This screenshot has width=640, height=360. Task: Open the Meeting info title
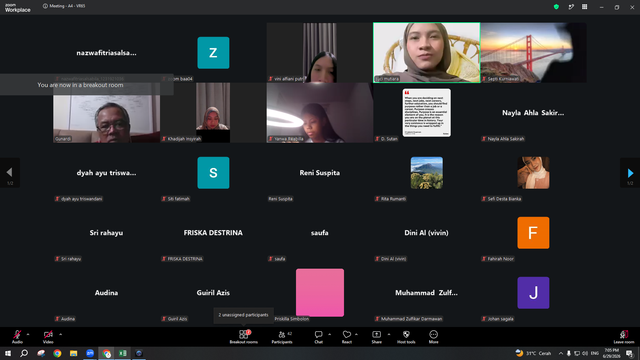pos(64,6)
